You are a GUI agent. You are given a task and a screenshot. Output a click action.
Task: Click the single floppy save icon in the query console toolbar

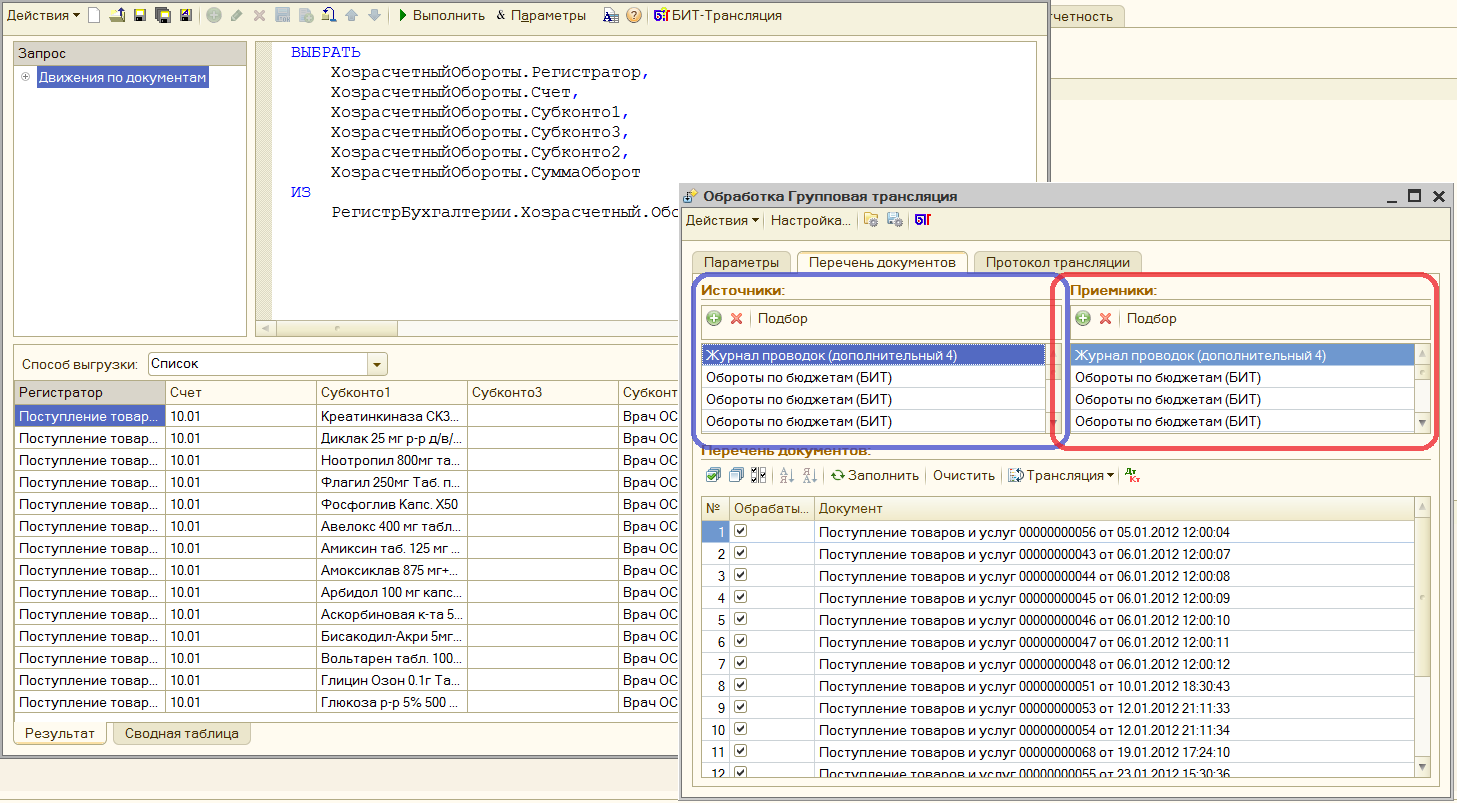tap(140, 15)
